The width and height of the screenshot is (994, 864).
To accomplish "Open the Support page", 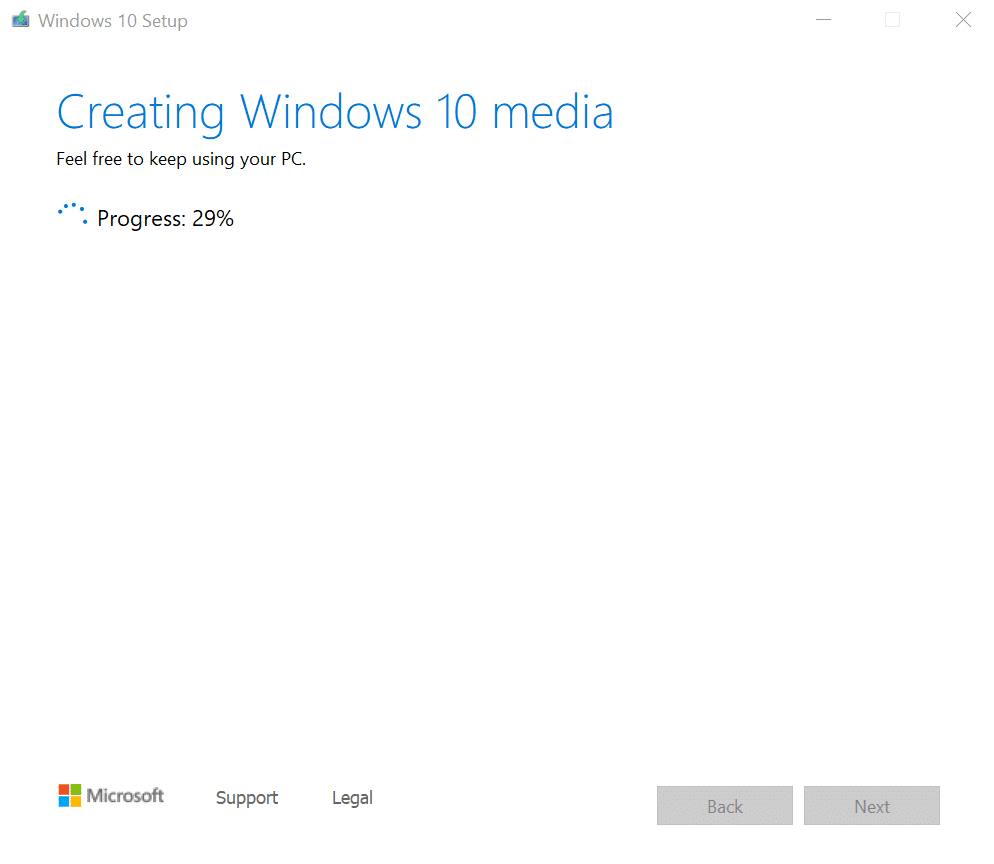I will 246,797.
